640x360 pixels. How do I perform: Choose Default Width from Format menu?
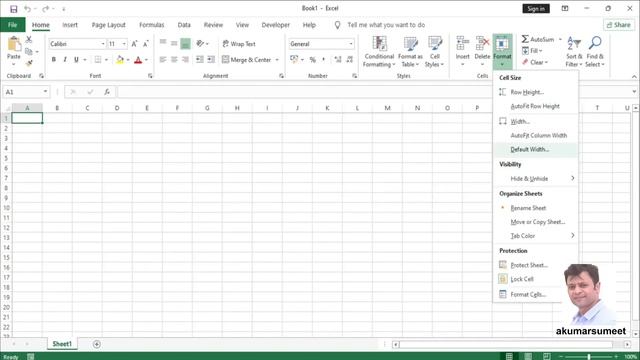coord(536,149)
